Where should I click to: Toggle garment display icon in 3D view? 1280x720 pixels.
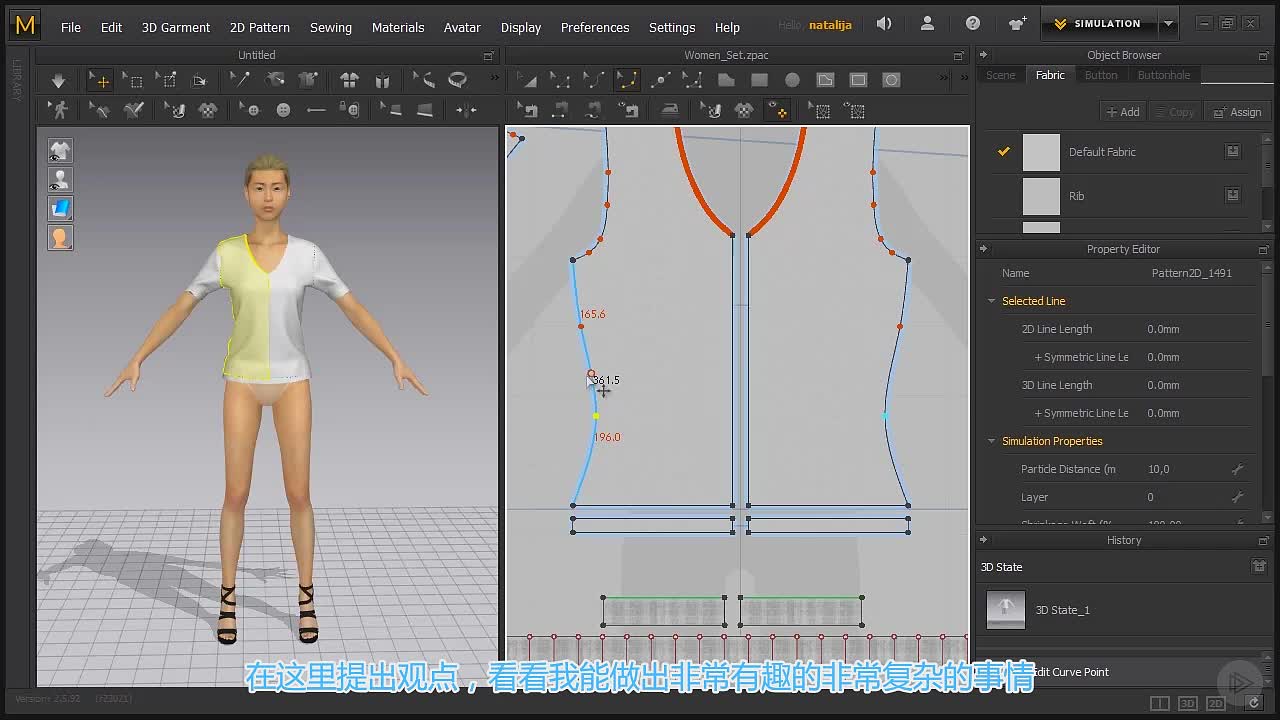(60, 151)
